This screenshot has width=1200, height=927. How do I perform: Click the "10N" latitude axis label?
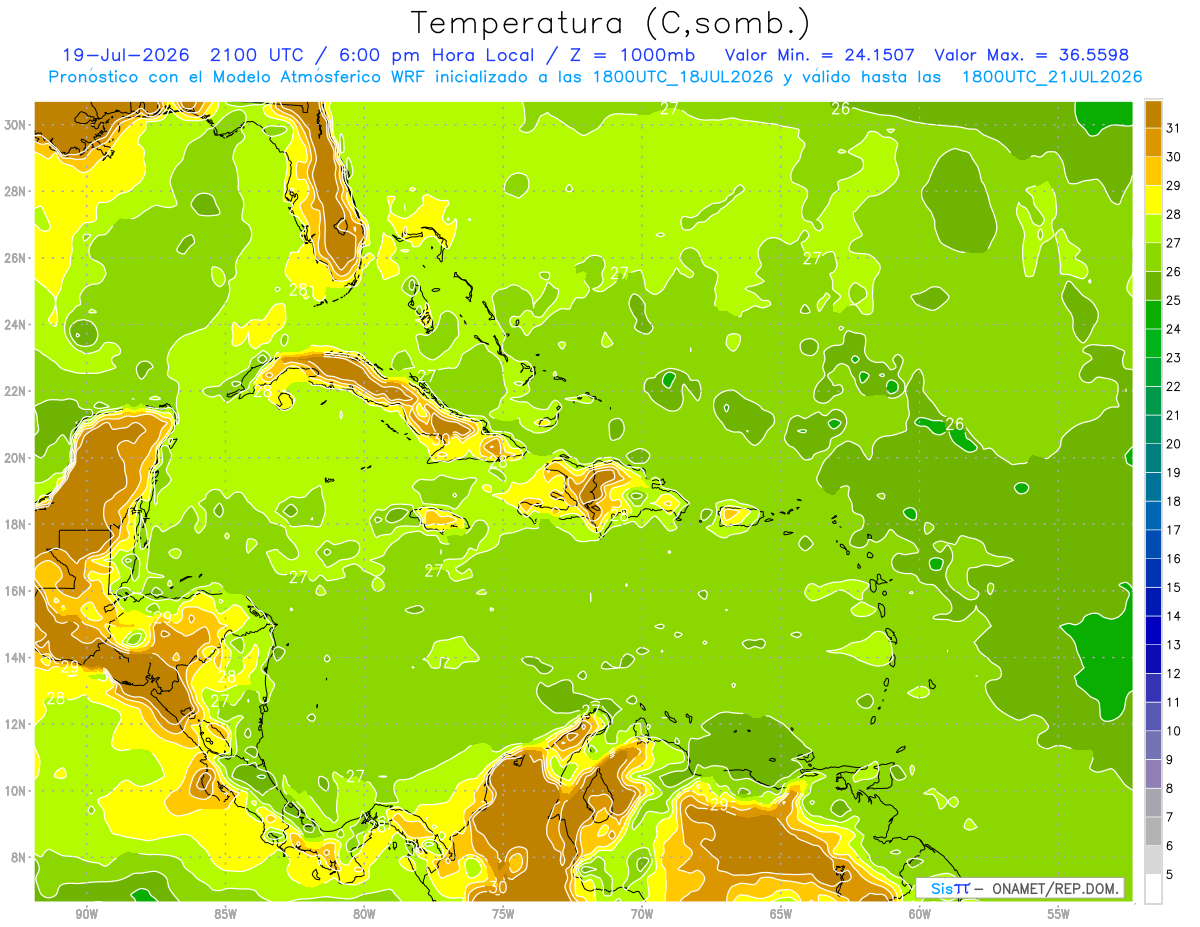[15, 791]
